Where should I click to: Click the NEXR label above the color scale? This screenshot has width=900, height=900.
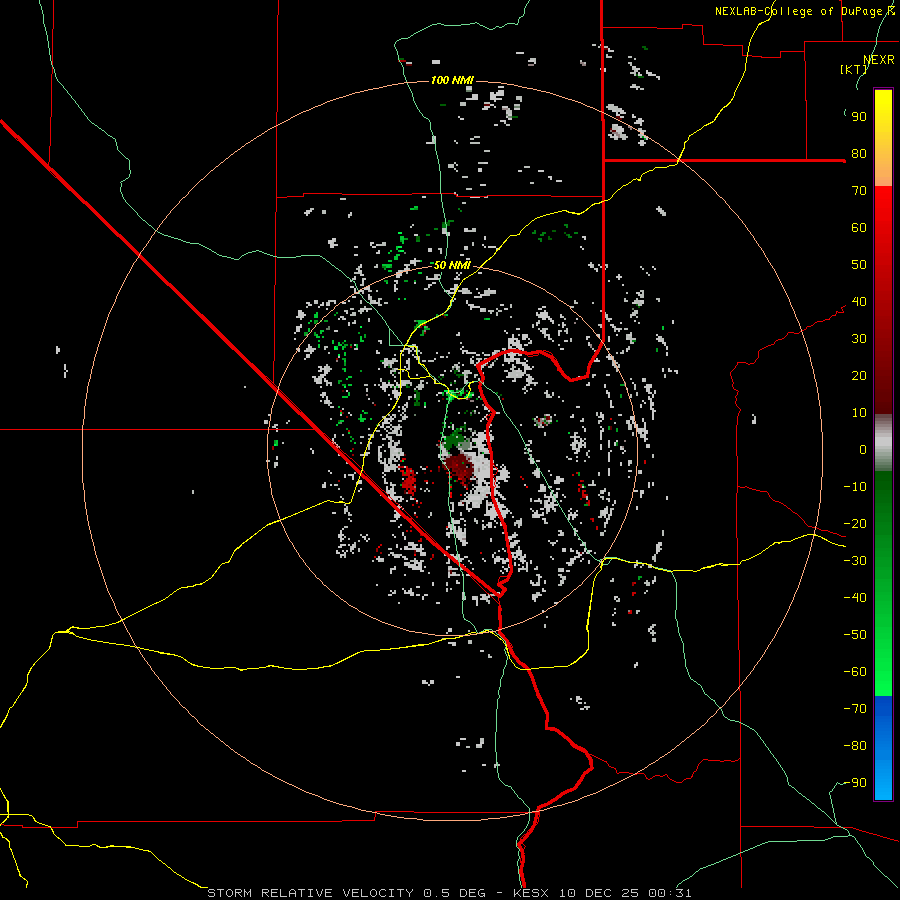pos(879,60)
